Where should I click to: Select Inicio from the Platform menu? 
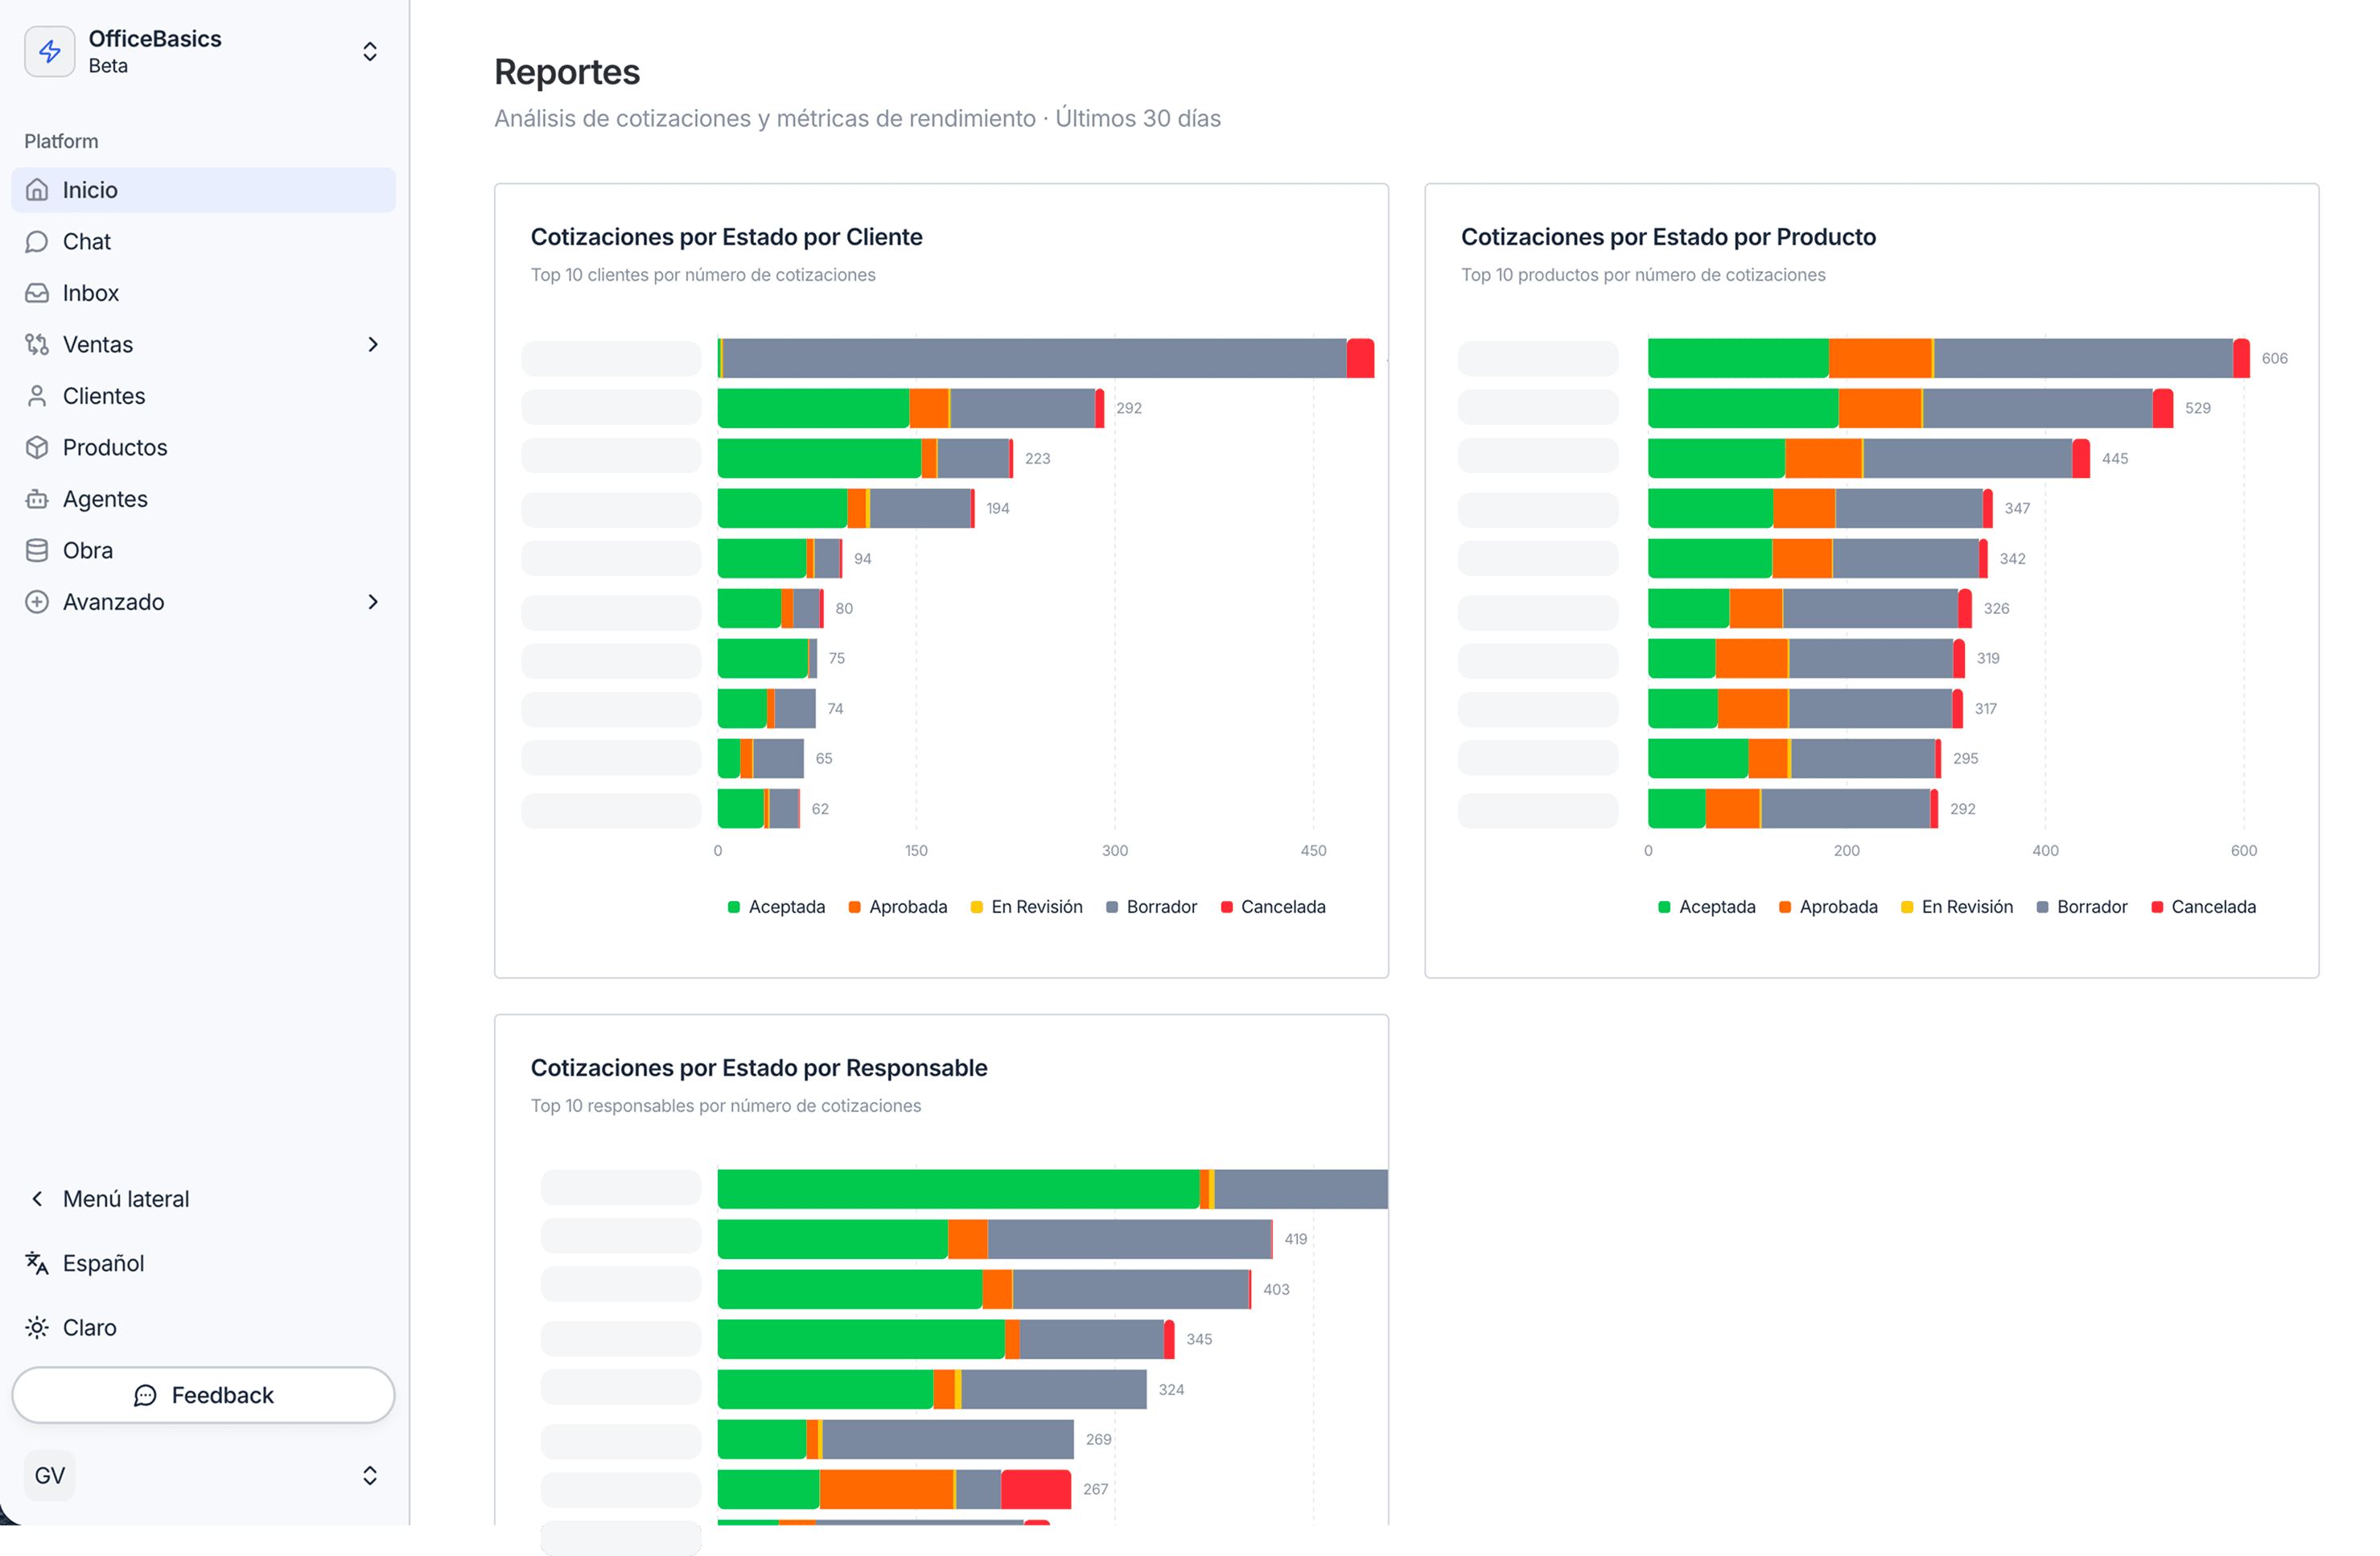coord(90,189)
